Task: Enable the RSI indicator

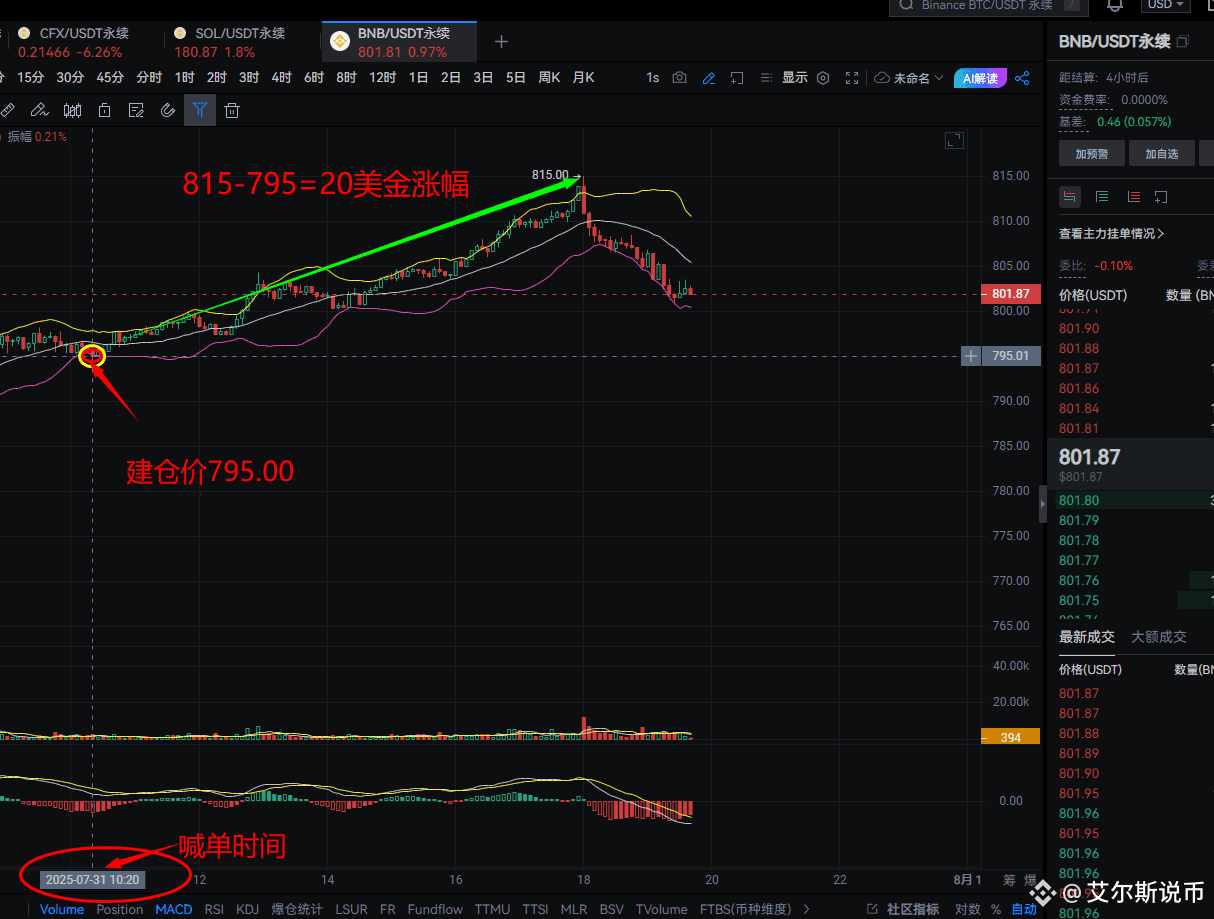Action: pos(214,909)
